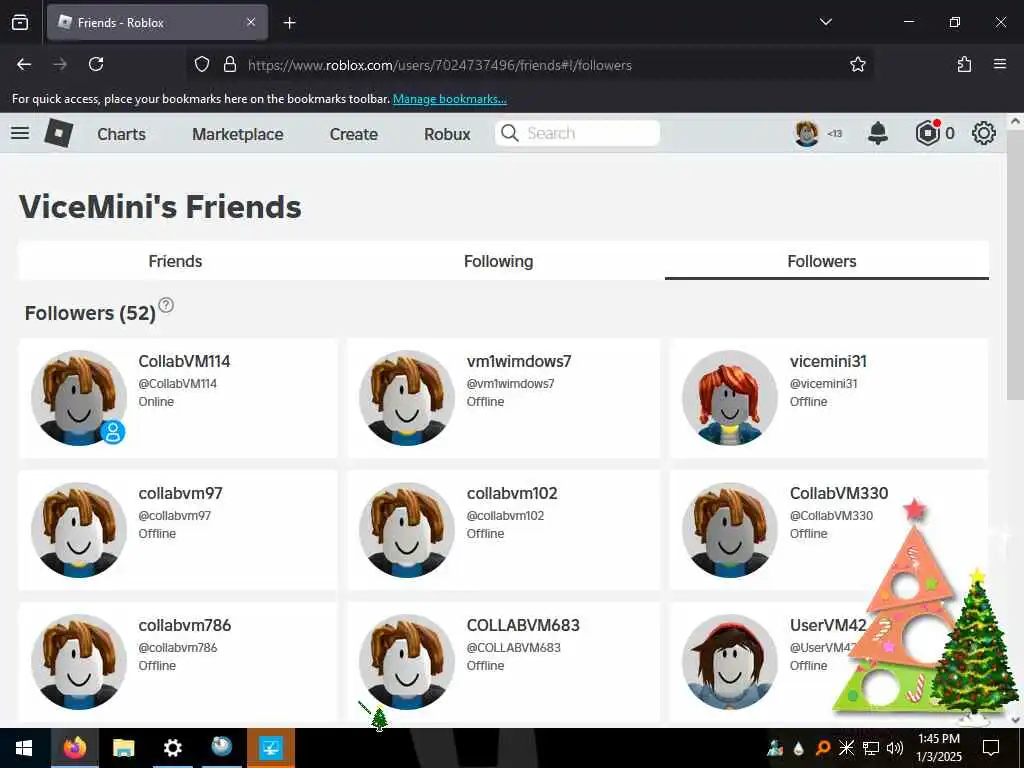
Task: Click the network tray icon
Action: [x=871, y=748]
